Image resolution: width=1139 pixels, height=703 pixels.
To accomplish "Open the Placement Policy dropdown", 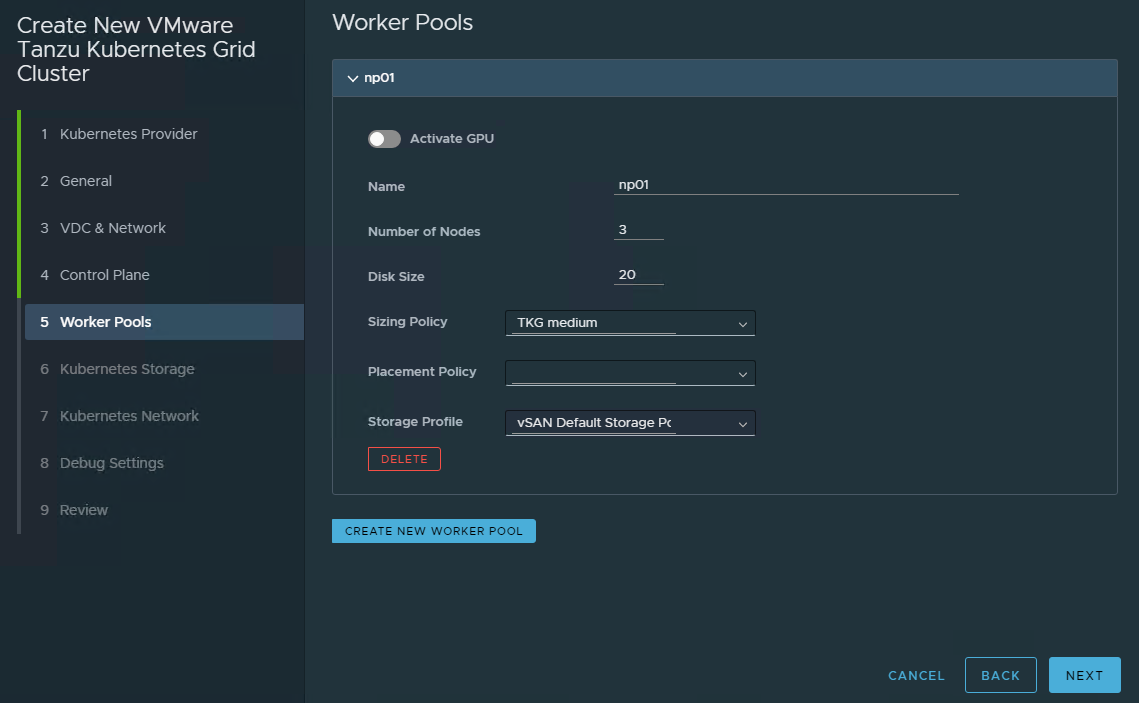I will pyautogui.click(x=630, y=373).
